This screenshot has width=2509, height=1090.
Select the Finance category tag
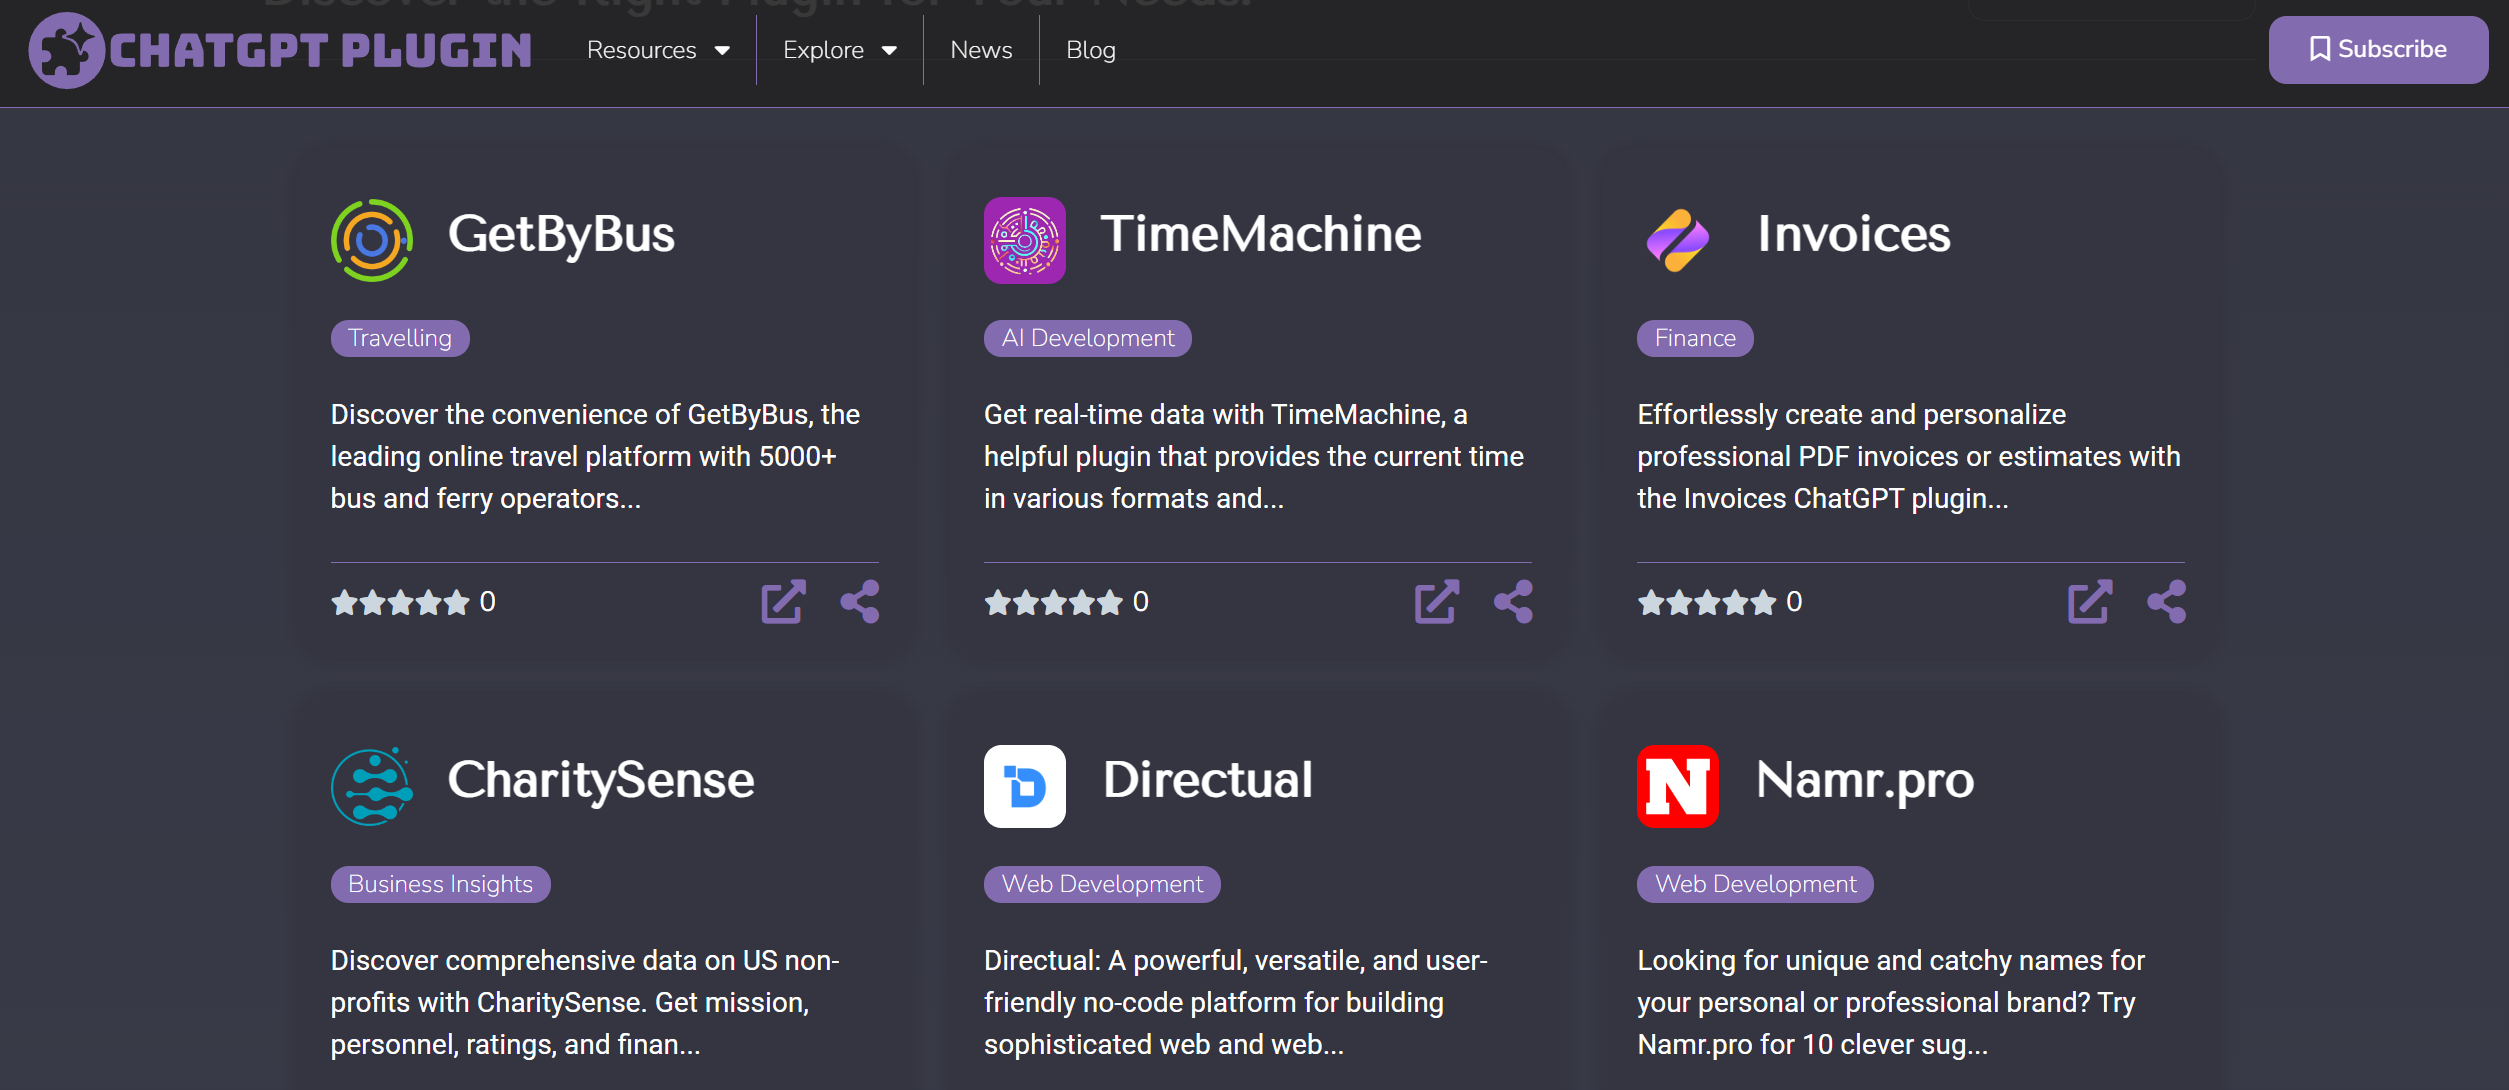pyautogui.click(x=1694, y=338)
